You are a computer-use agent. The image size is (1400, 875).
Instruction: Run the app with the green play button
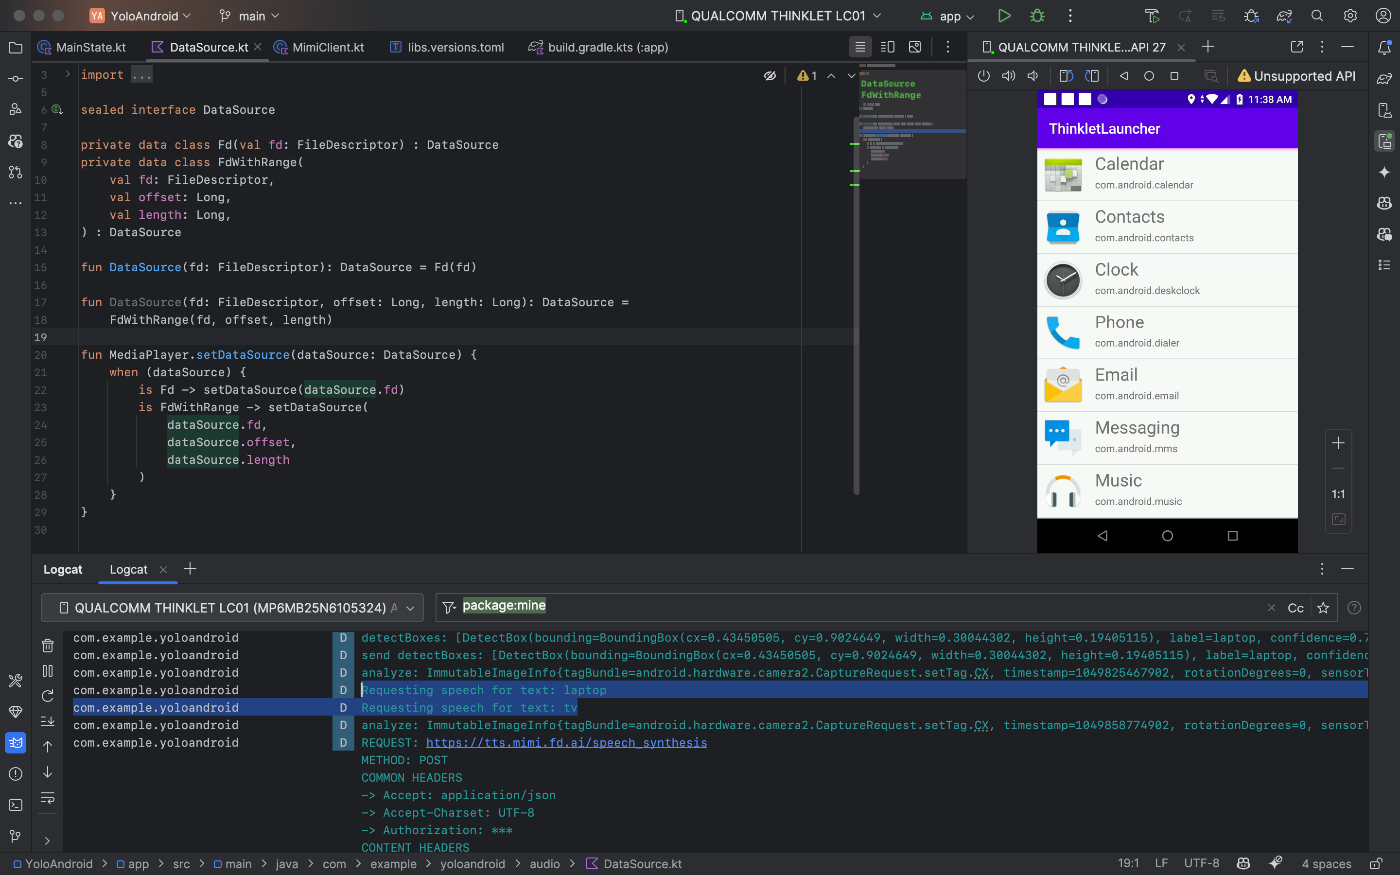point(1004,16)
